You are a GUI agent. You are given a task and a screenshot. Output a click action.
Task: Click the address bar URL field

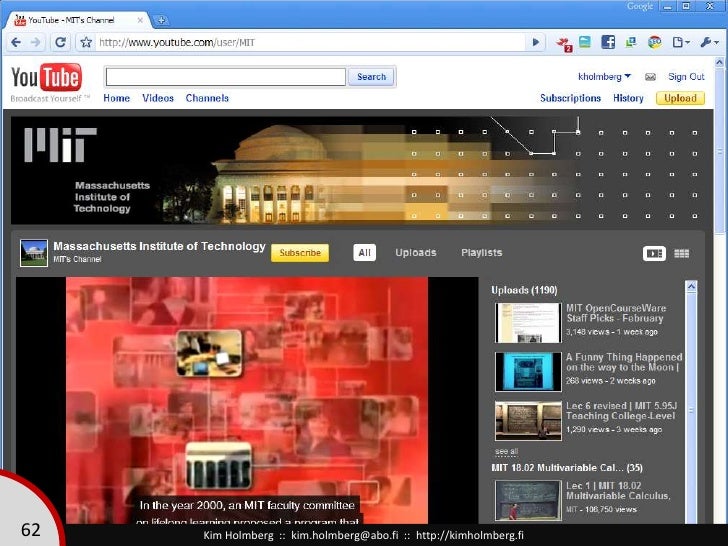pyautogui.click(x=311, y=43)
